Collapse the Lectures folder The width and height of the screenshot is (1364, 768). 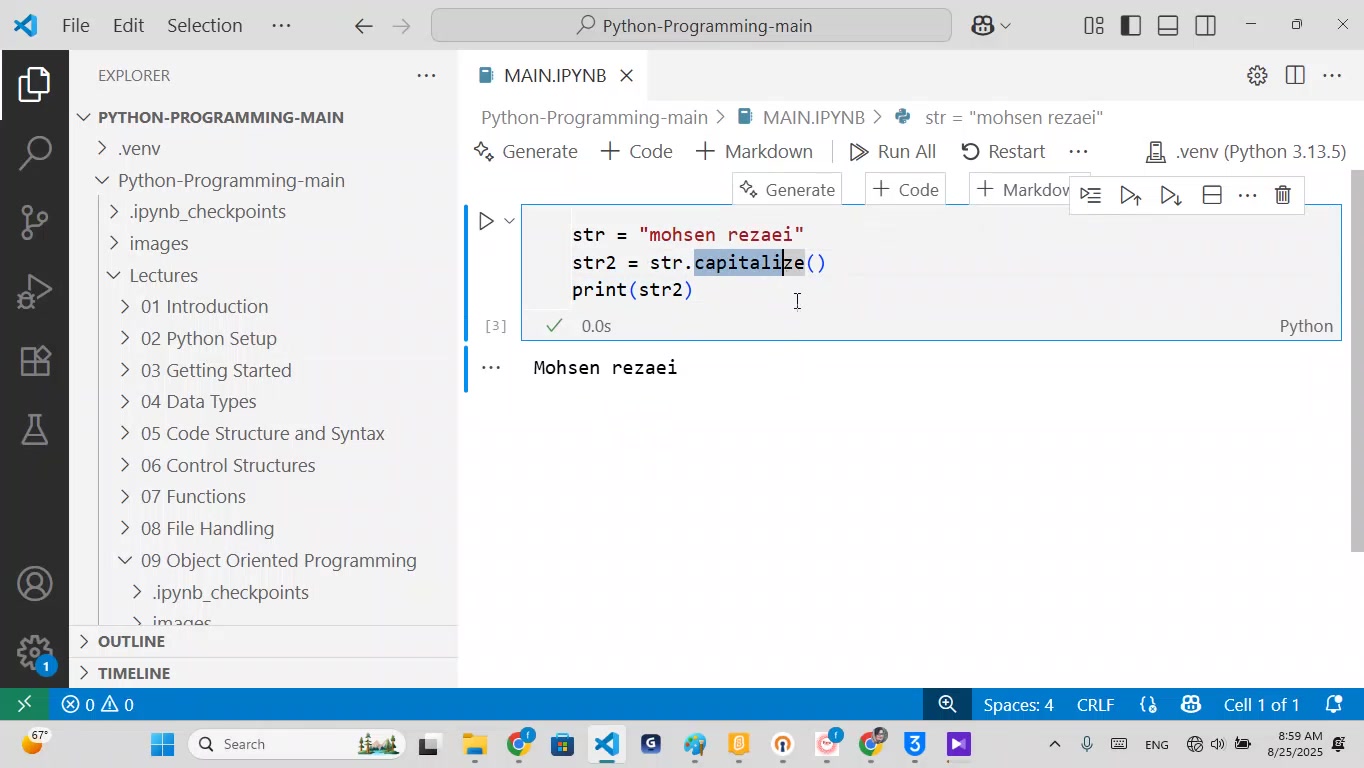[113, 275]
